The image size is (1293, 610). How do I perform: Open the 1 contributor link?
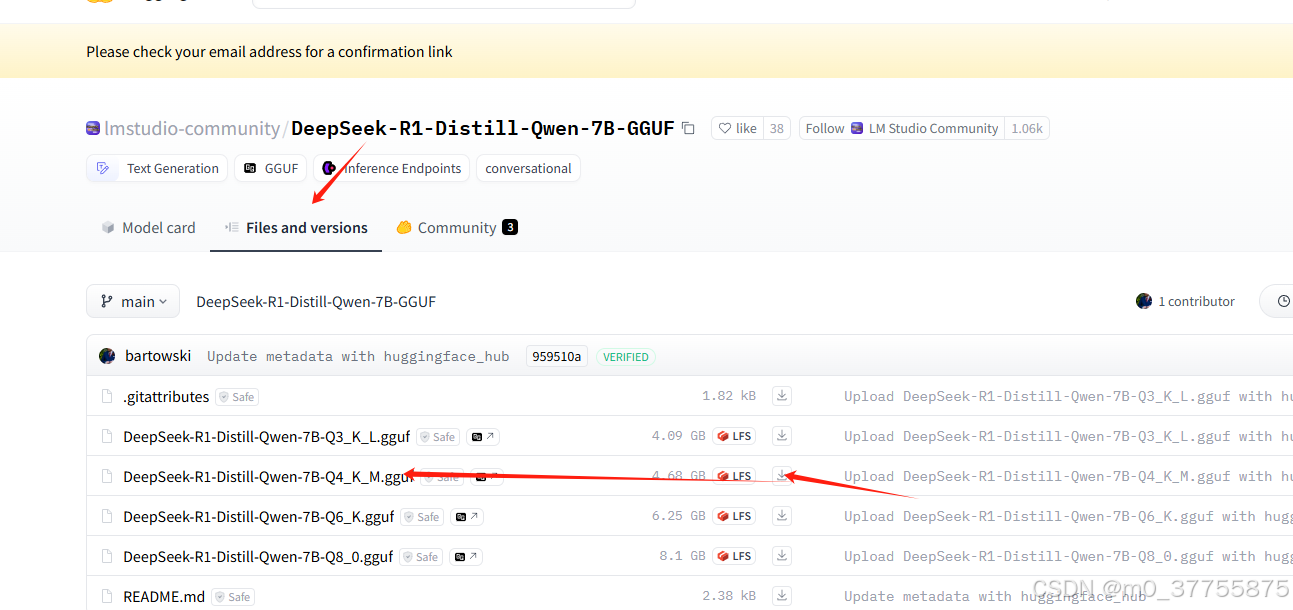[x=1186, y=301]
